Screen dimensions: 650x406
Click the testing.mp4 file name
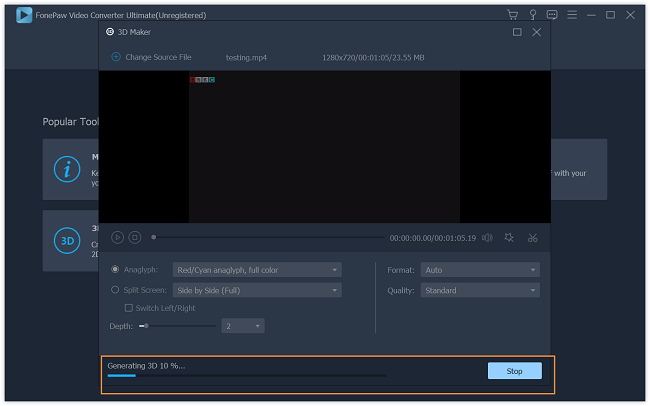click(x=246, y=58)
